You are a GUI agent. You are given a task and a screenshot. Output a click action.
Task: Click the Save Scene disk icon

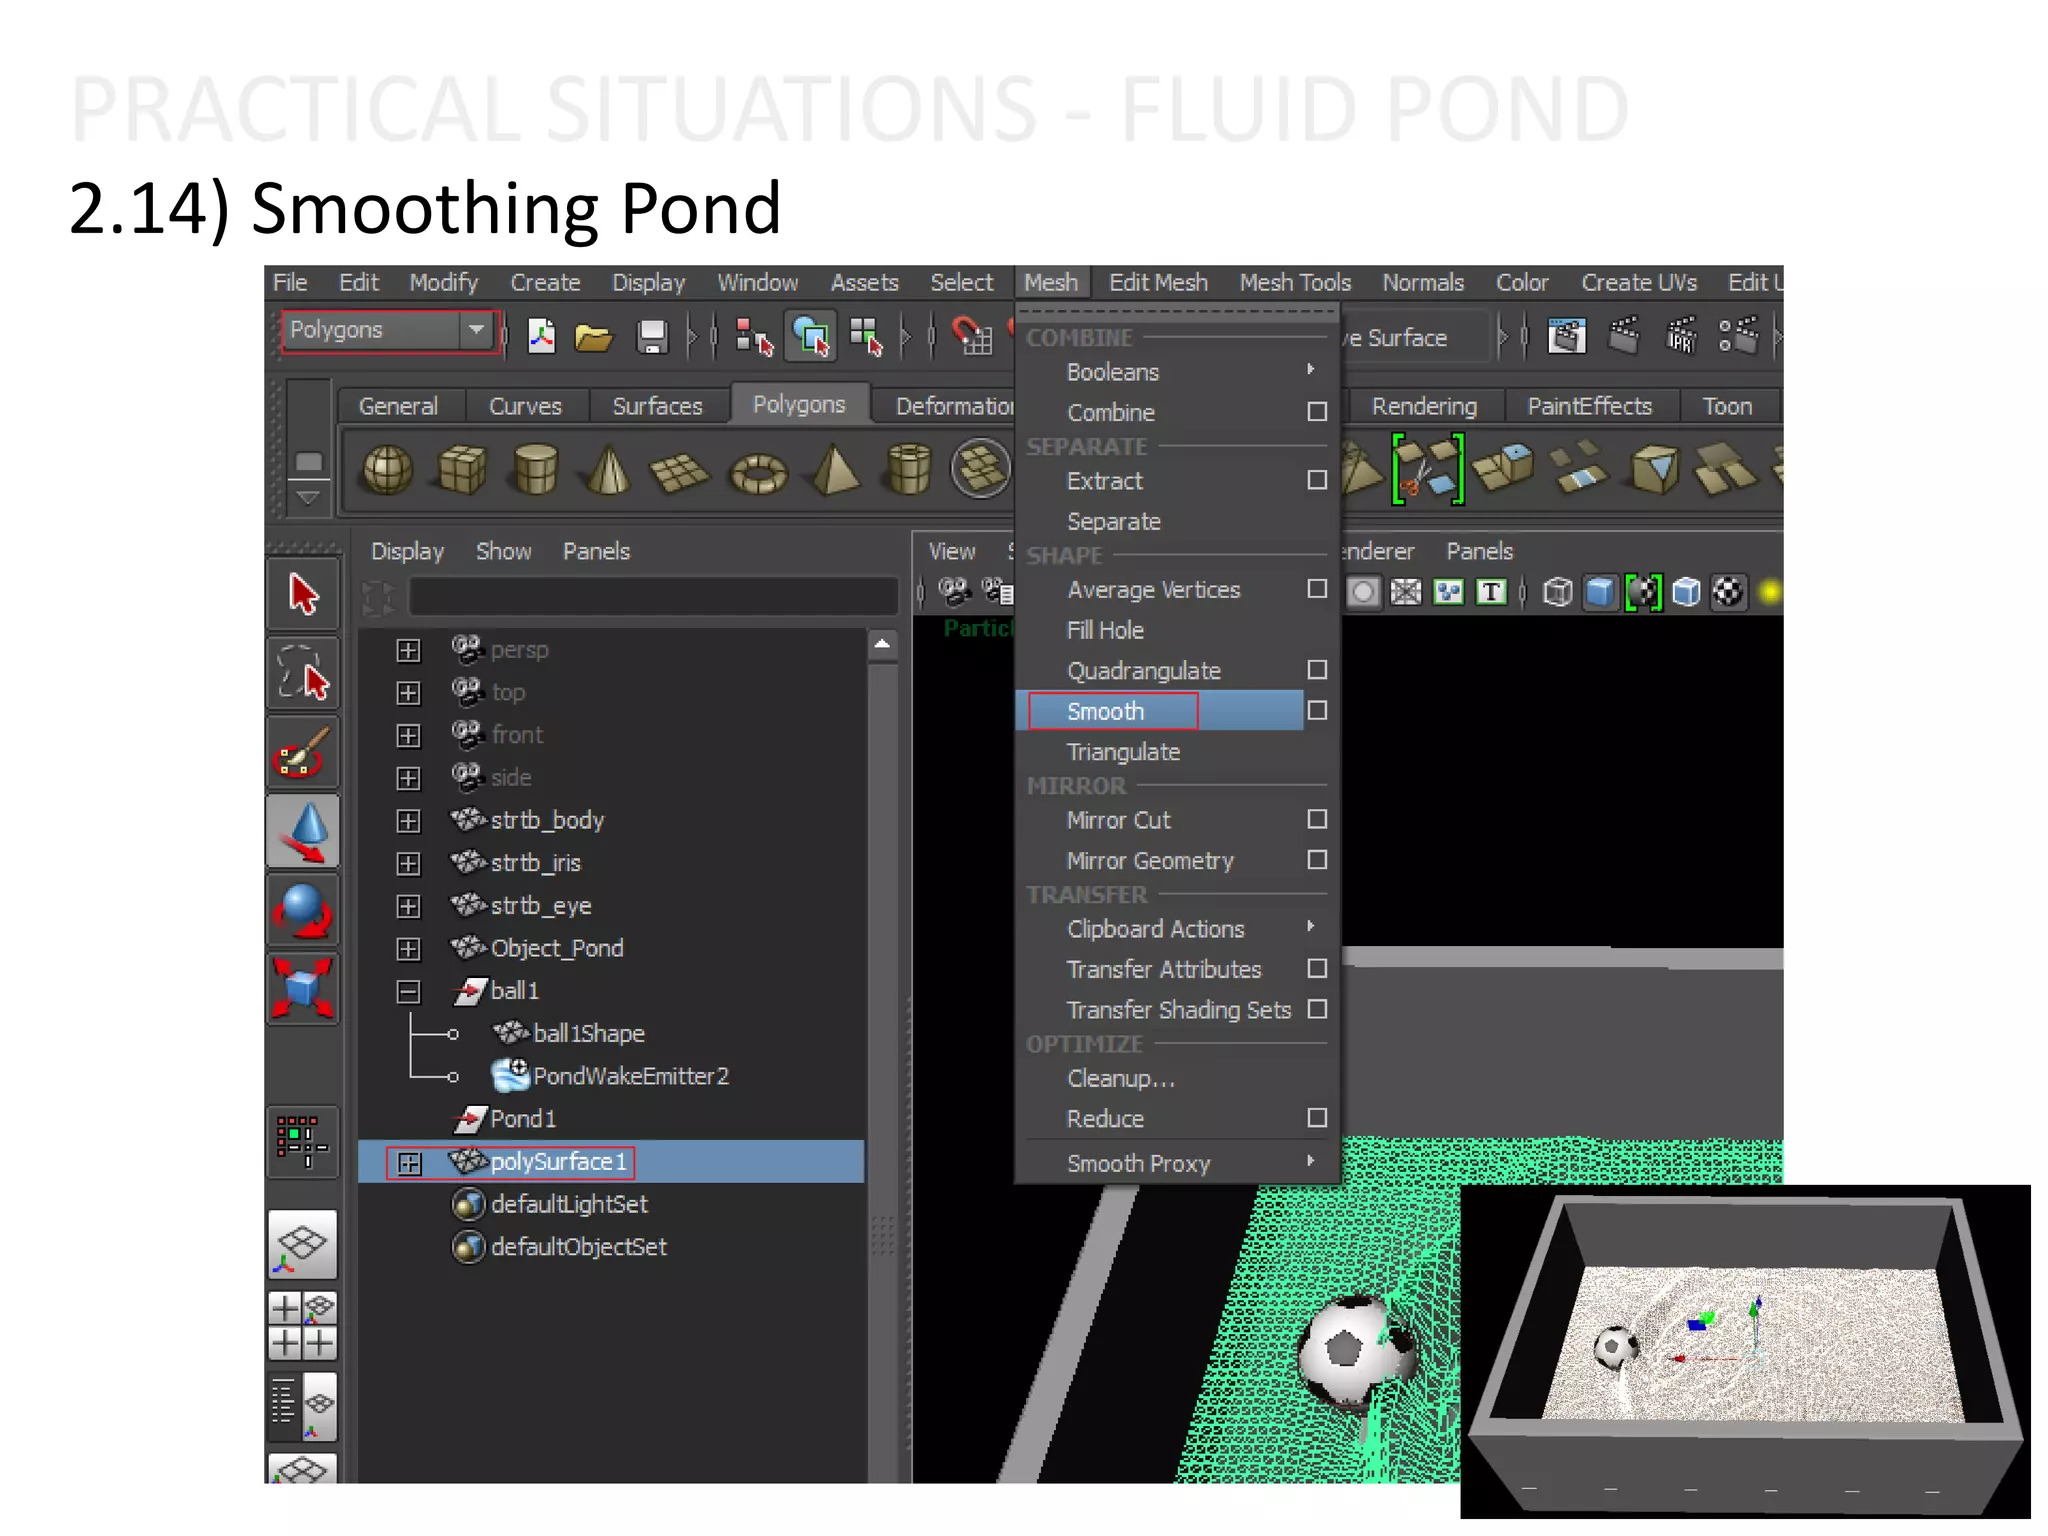click(x=652, y=337)
